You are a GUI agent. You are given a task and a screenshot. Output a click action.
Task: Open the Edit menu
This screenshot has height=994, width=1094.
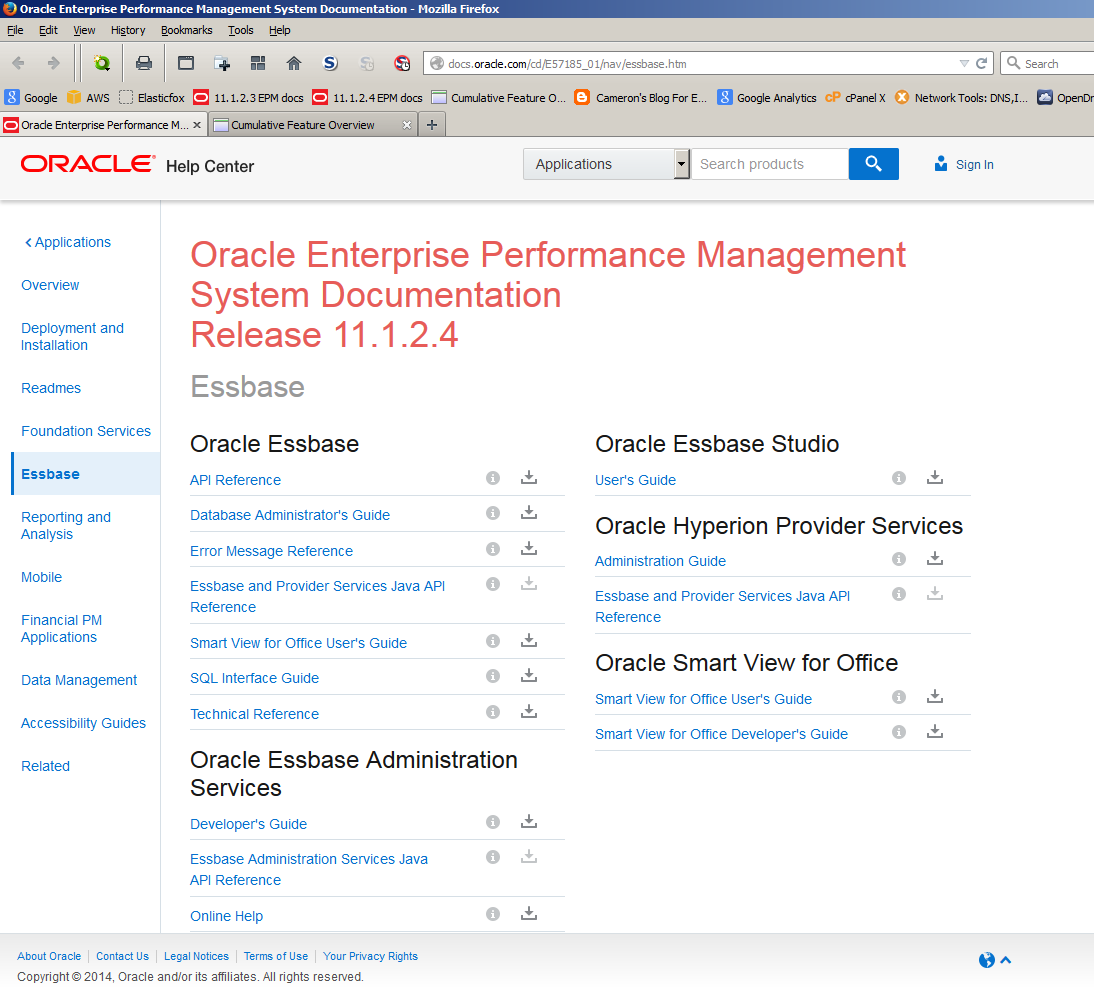click(x=48, y=30)
